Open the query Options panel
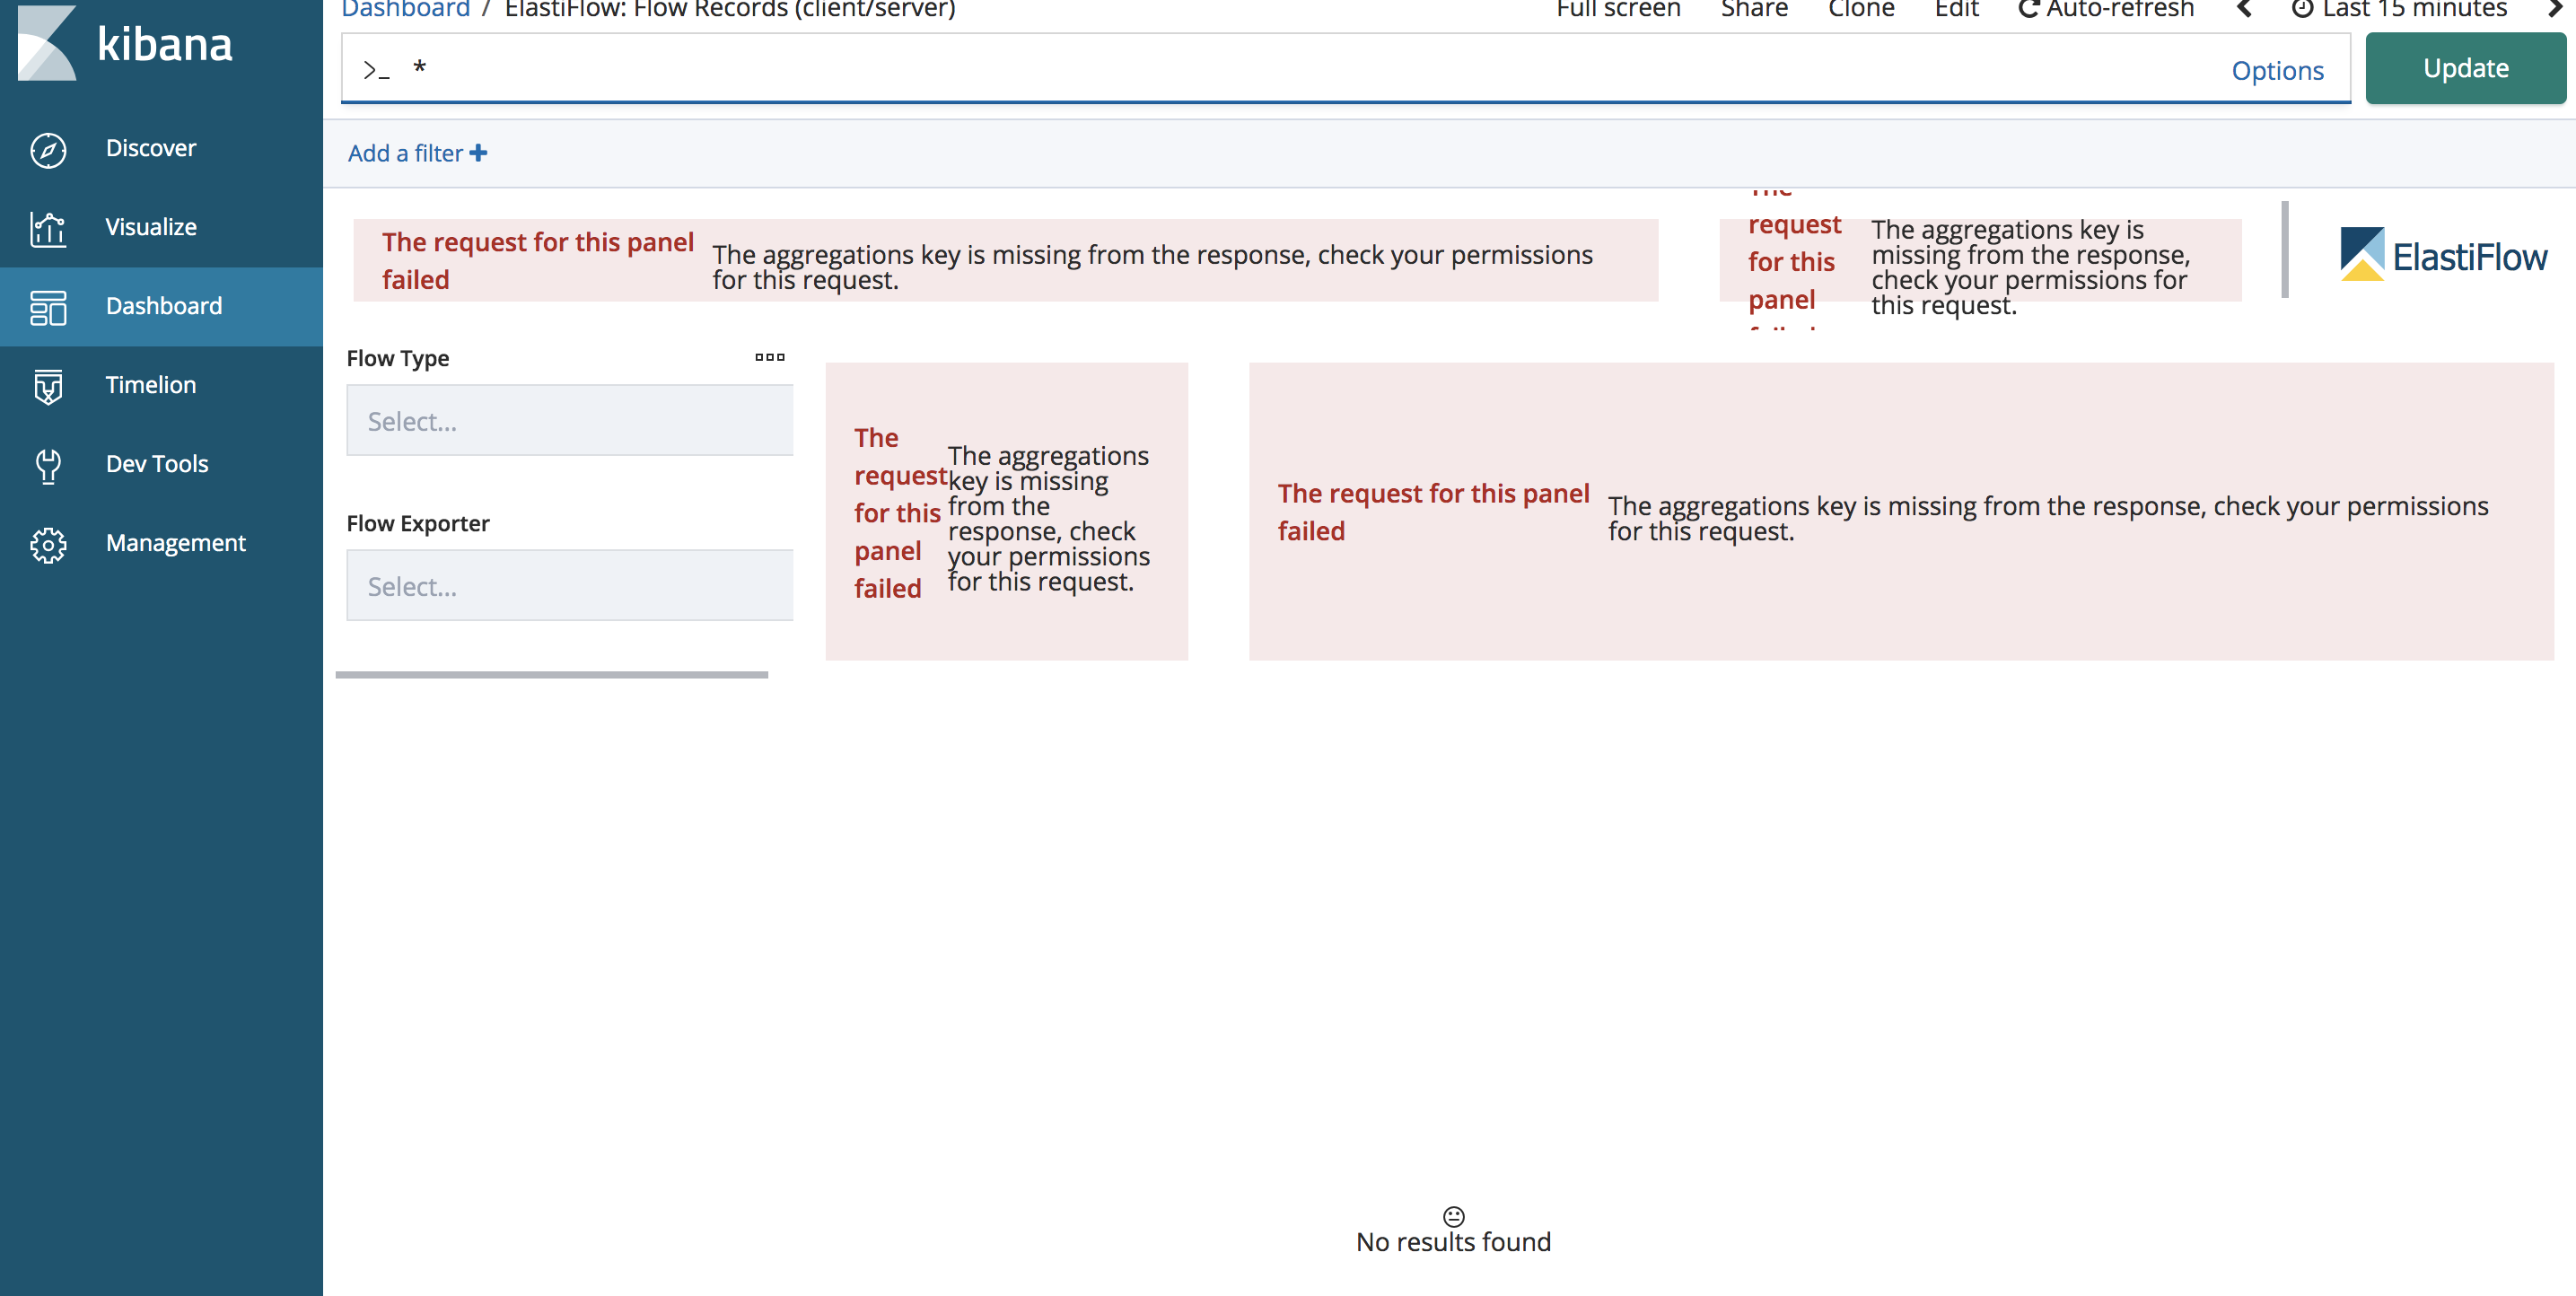The height and width of the screenshot is (1296, 2576). [2277, 70]
